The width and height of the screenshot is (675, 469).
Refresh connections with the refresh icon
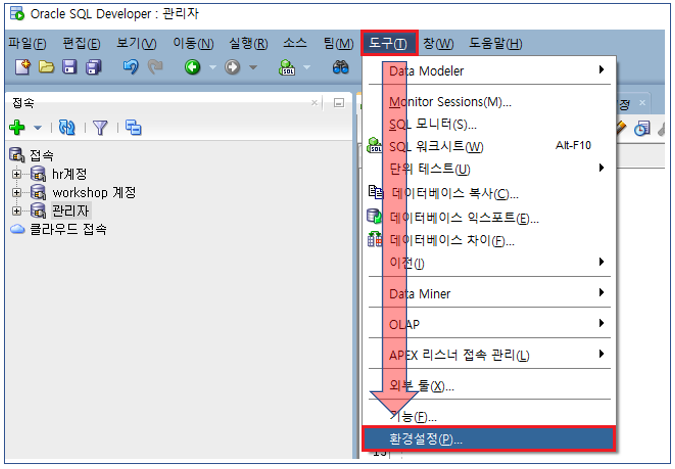(x=67, y=127)
